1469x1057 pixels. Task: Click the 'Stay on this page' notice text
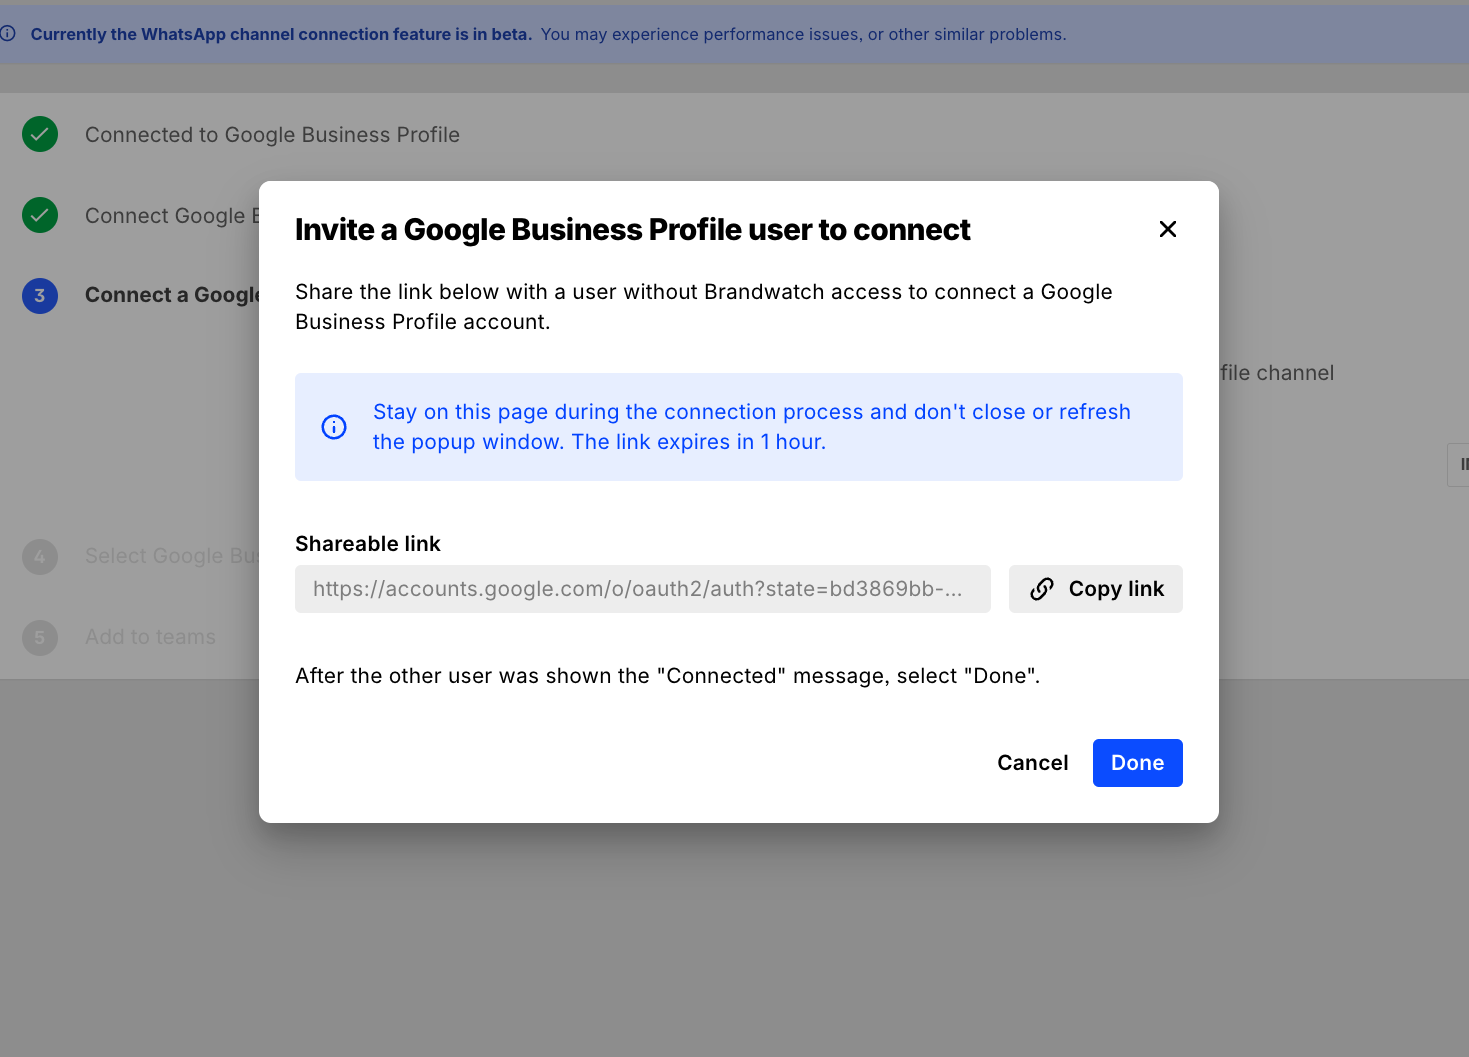pos(751,427)
